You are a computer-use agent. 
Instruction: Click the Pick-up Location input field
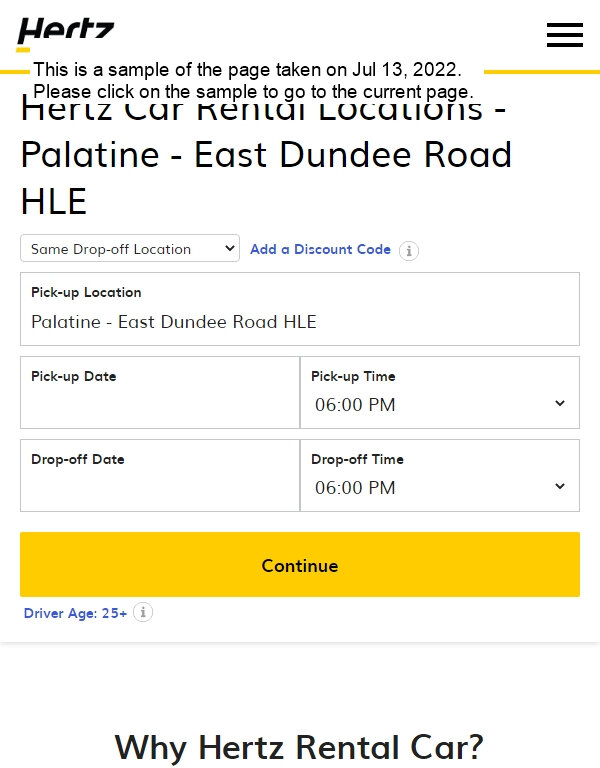(x=300, y=309)
